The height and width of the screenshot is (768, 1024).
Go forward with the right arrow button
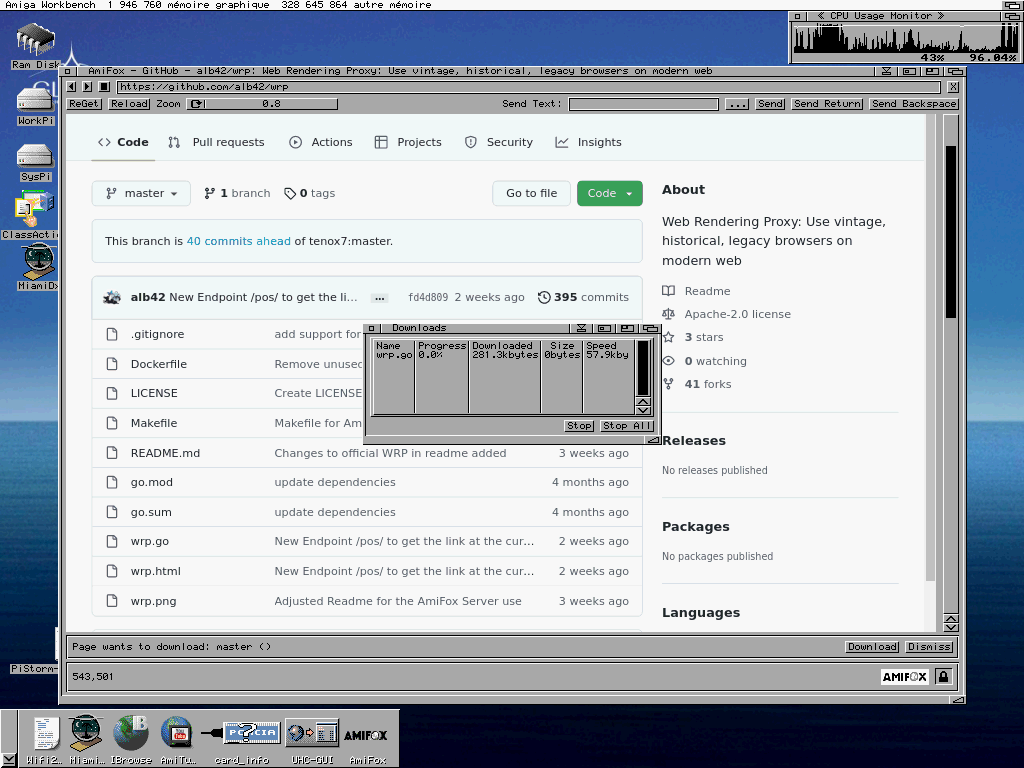point(88,86)
